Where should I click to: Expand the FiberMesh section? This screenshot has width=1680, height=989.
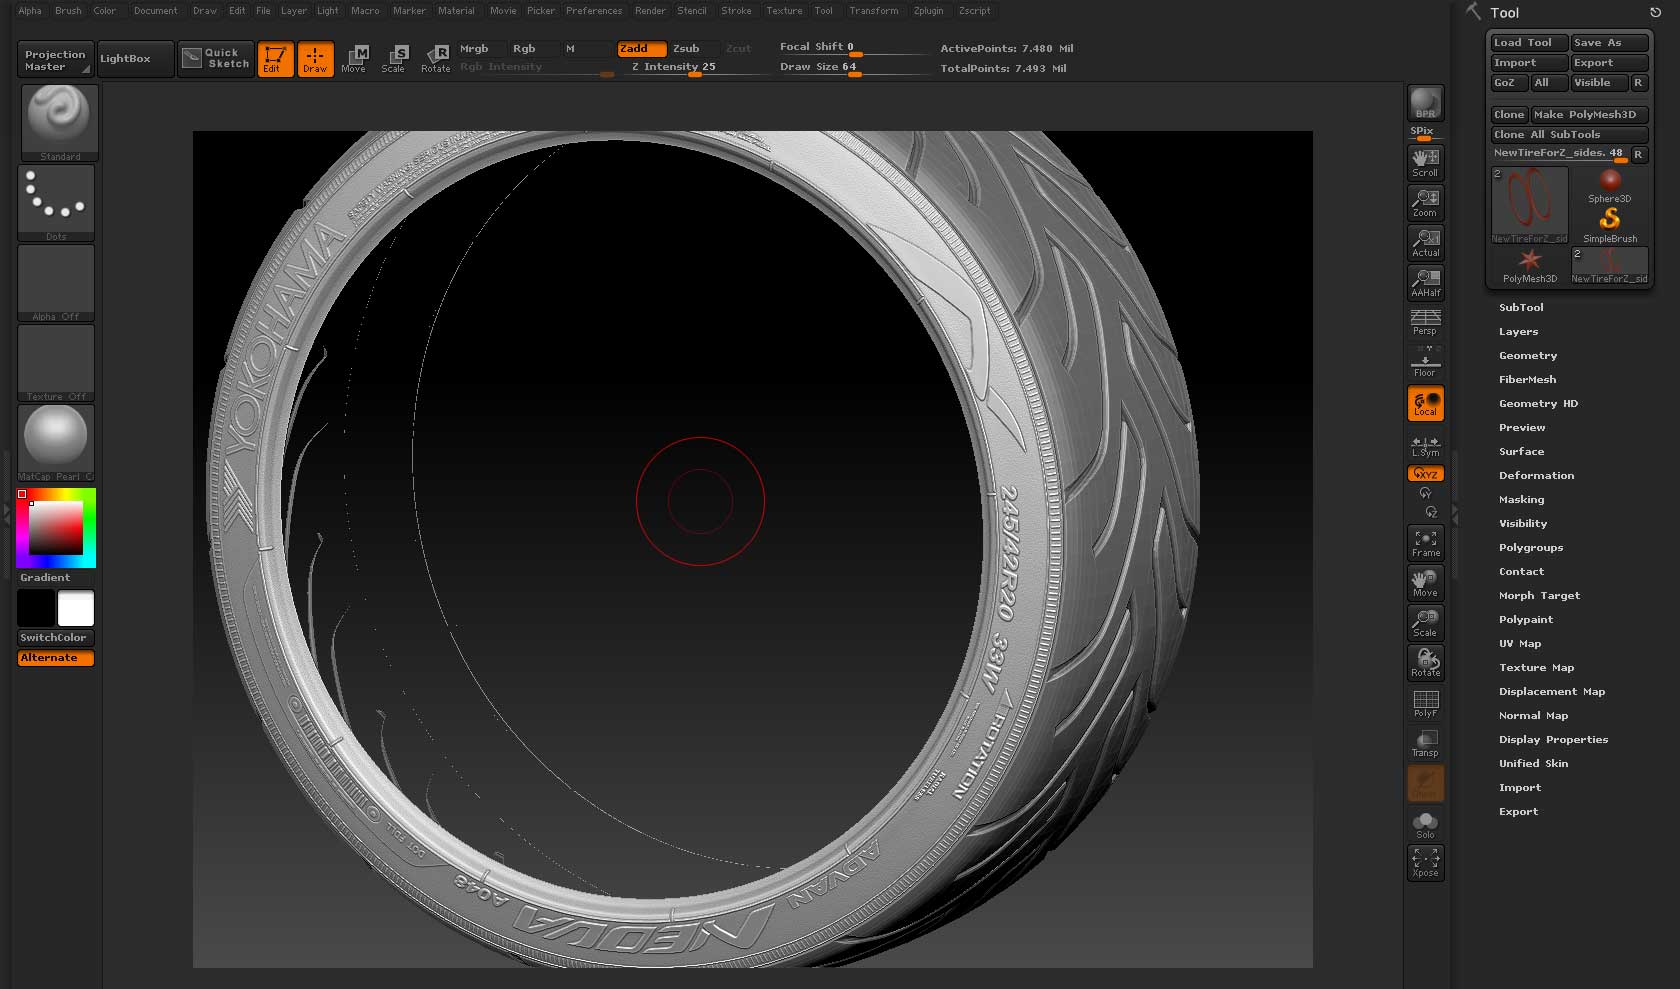pos(1527,379)
